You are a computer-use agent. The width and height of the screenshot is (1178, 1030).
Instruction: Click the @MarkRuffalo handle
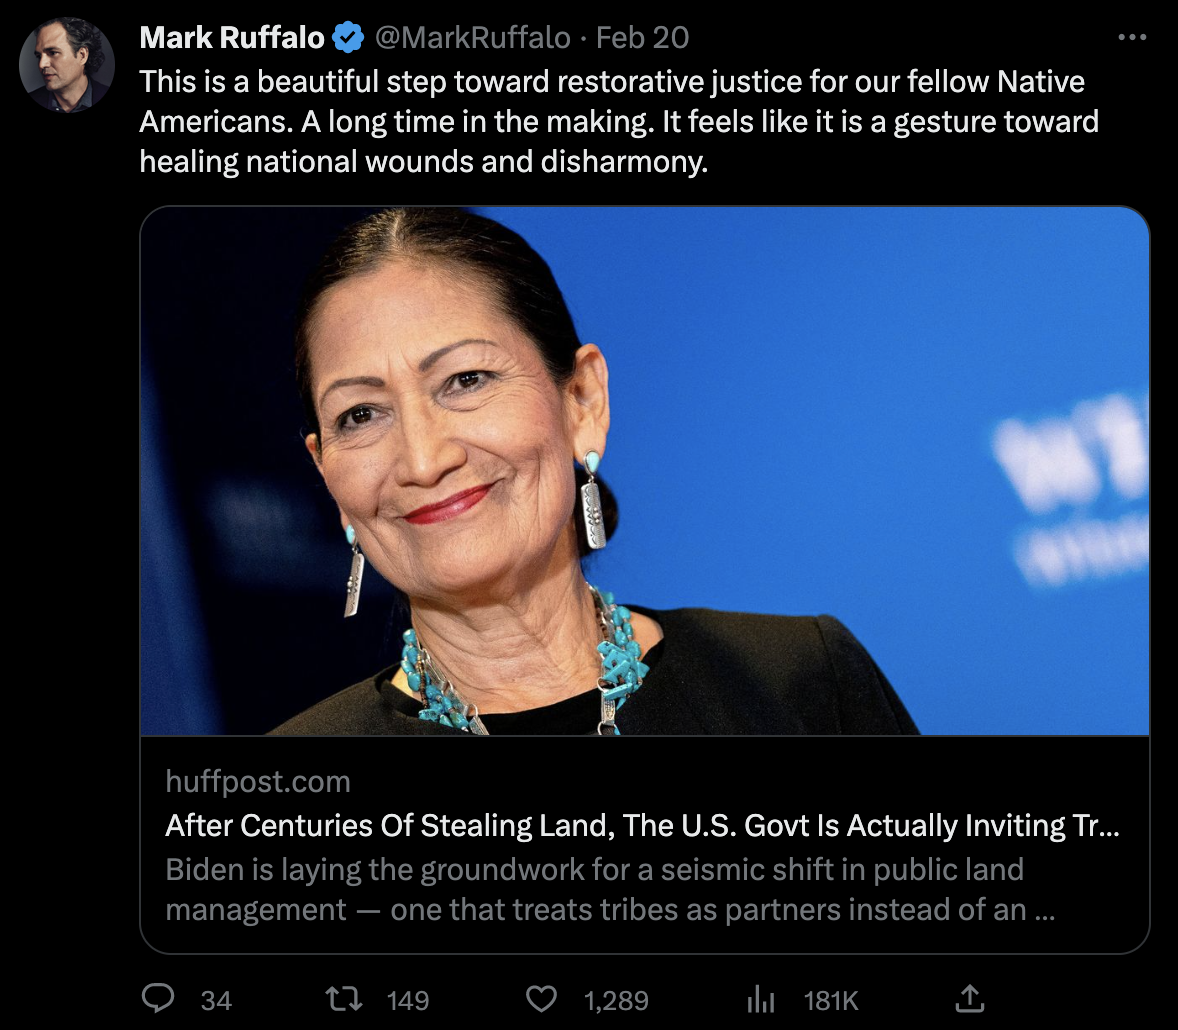pos(473,38)
